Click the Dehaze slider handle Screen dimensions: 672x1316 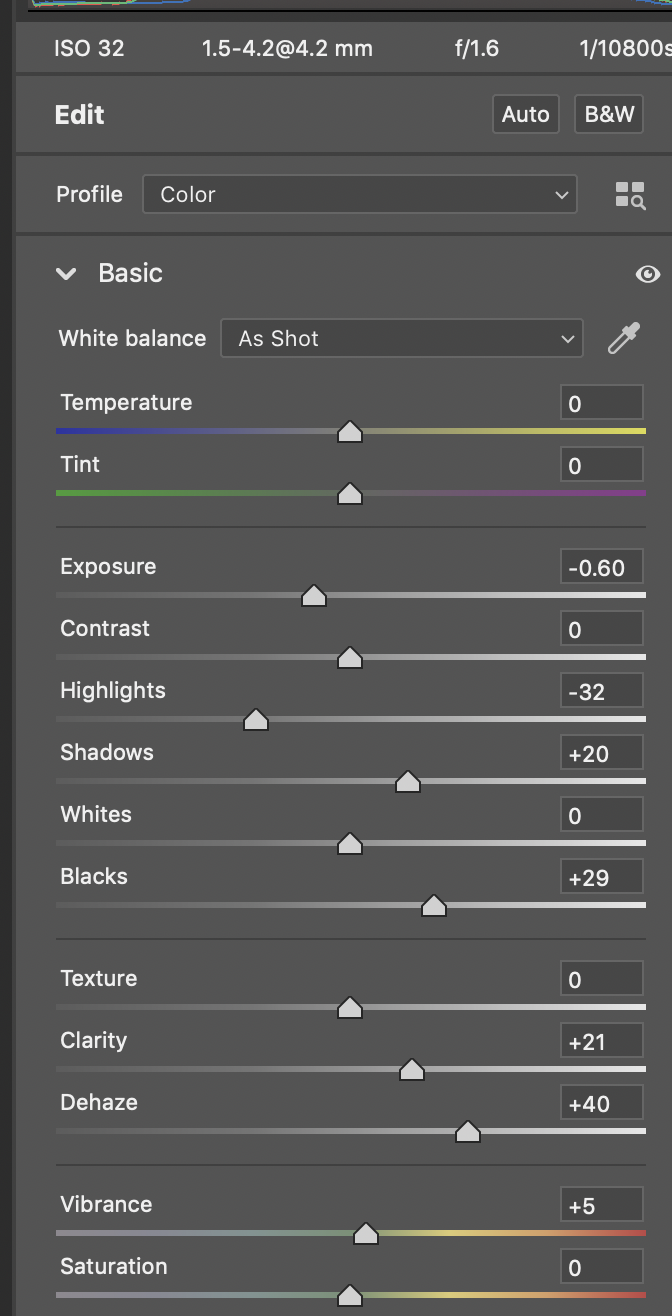point(468,1132)
